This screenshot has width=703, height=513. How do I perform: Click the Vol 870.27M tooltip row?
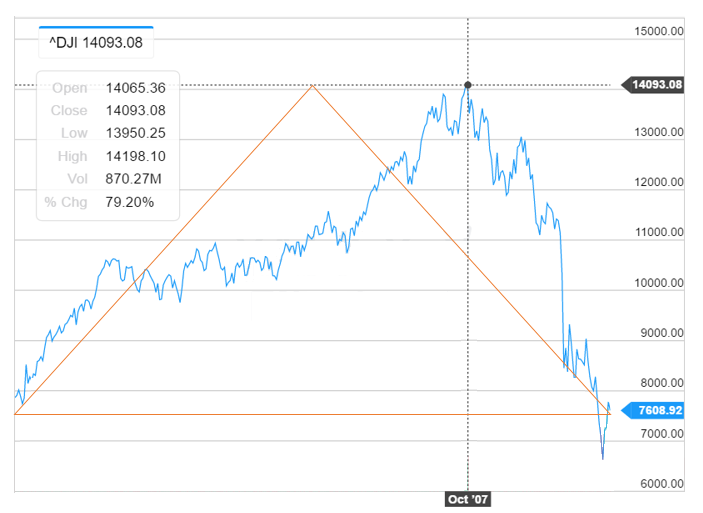[108, 180]
